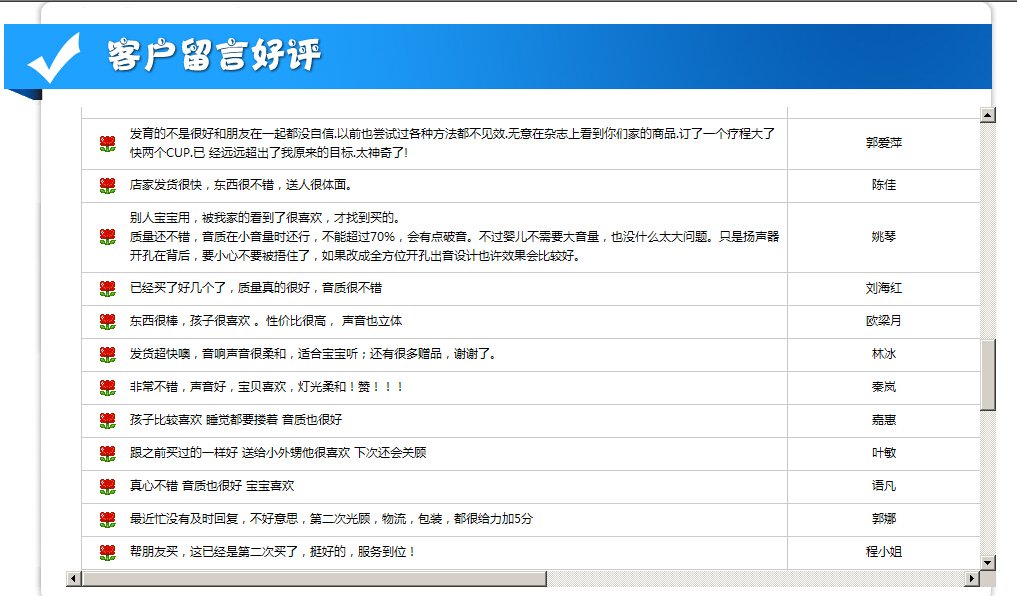Select the flower icon for 刘海红's review

tap(108, 289)
